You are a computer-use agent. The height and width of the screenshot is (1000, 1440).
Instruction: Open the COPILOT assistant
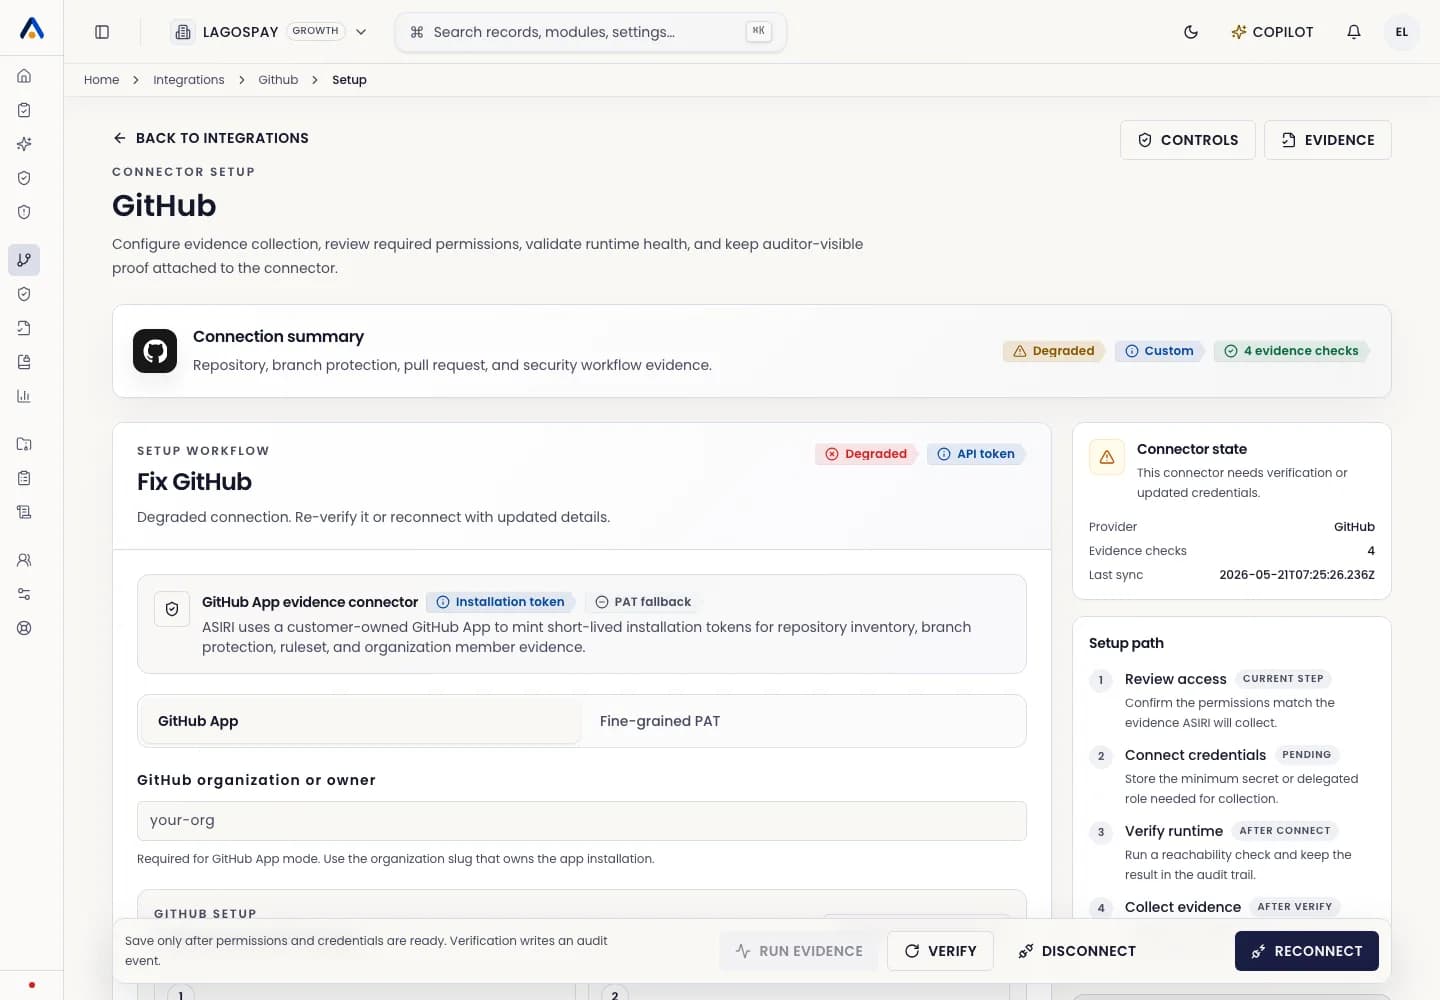[1272, 32]
